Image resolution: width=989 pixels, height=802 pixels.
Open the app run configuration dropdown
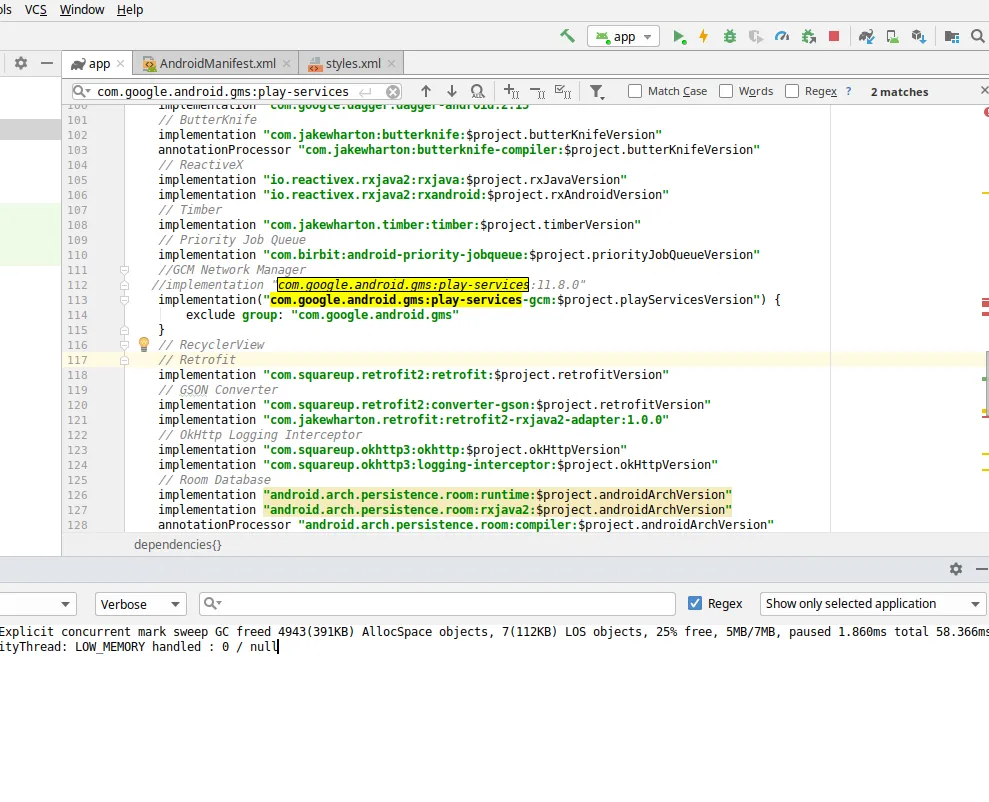click(x=623, y=37)
